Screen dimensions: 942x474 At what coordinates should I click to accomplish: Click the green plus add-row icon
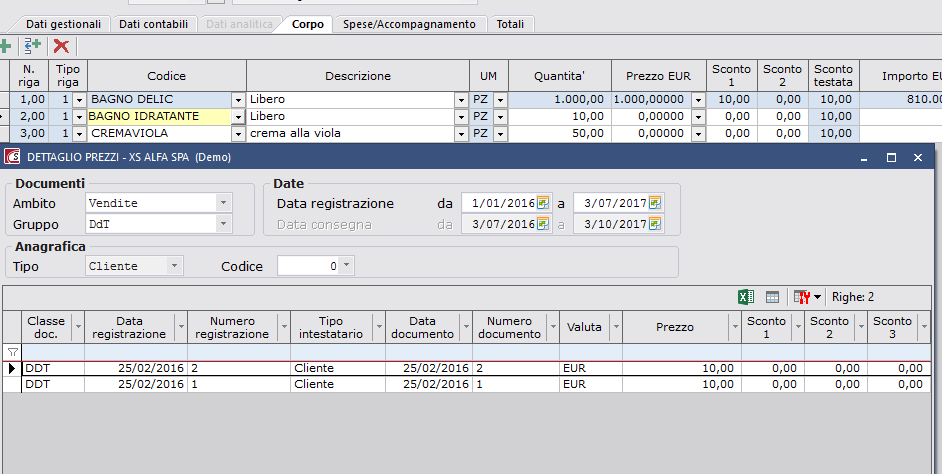pyautogui.click(x=5, y=46)
